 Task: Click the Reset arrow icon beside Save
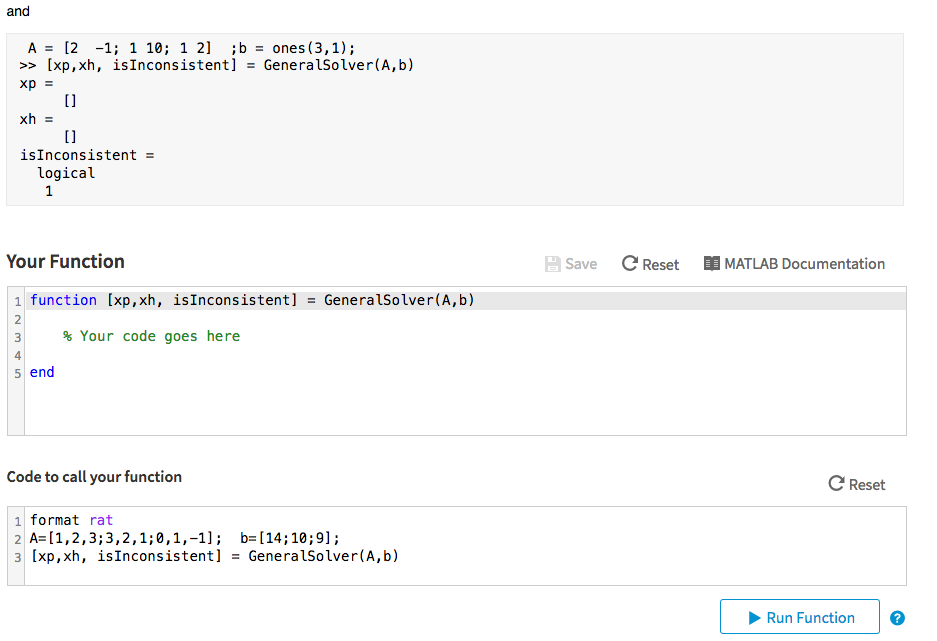(x=630, y=264)
